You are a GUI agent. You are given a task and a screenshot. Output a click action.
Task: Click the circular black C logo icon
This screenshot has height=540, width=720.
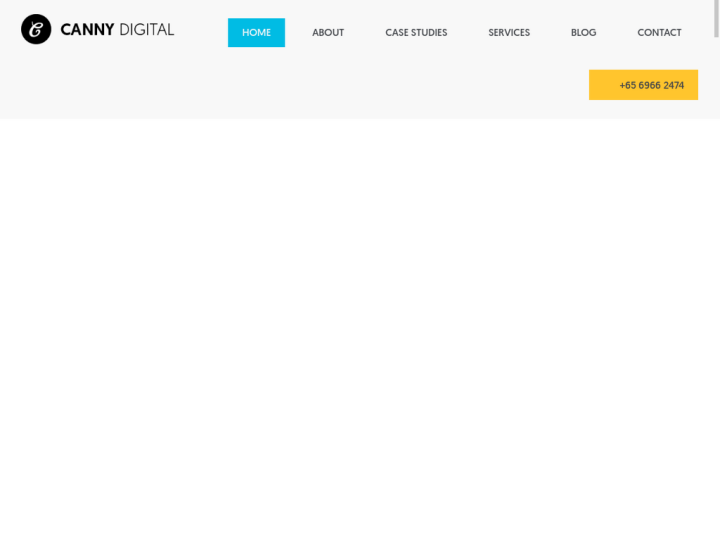point(36,30)
